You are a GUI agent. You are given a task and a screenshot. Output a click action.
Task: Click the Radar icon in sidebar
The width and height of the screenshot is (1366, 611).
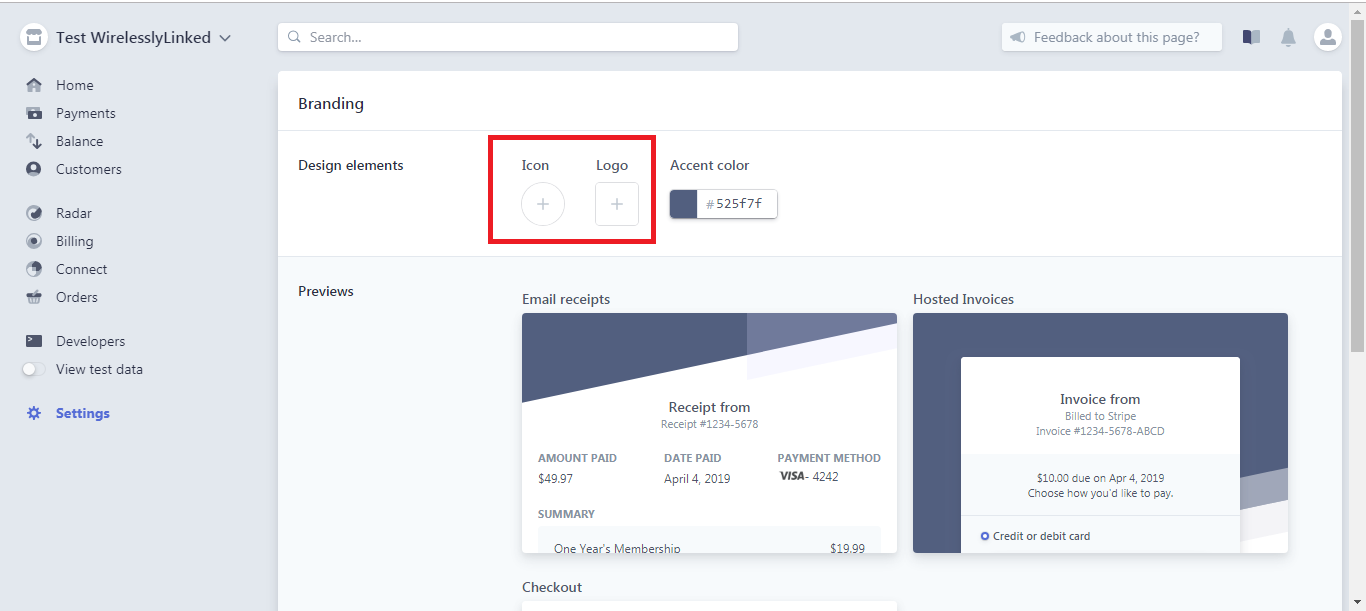point(34,213)
